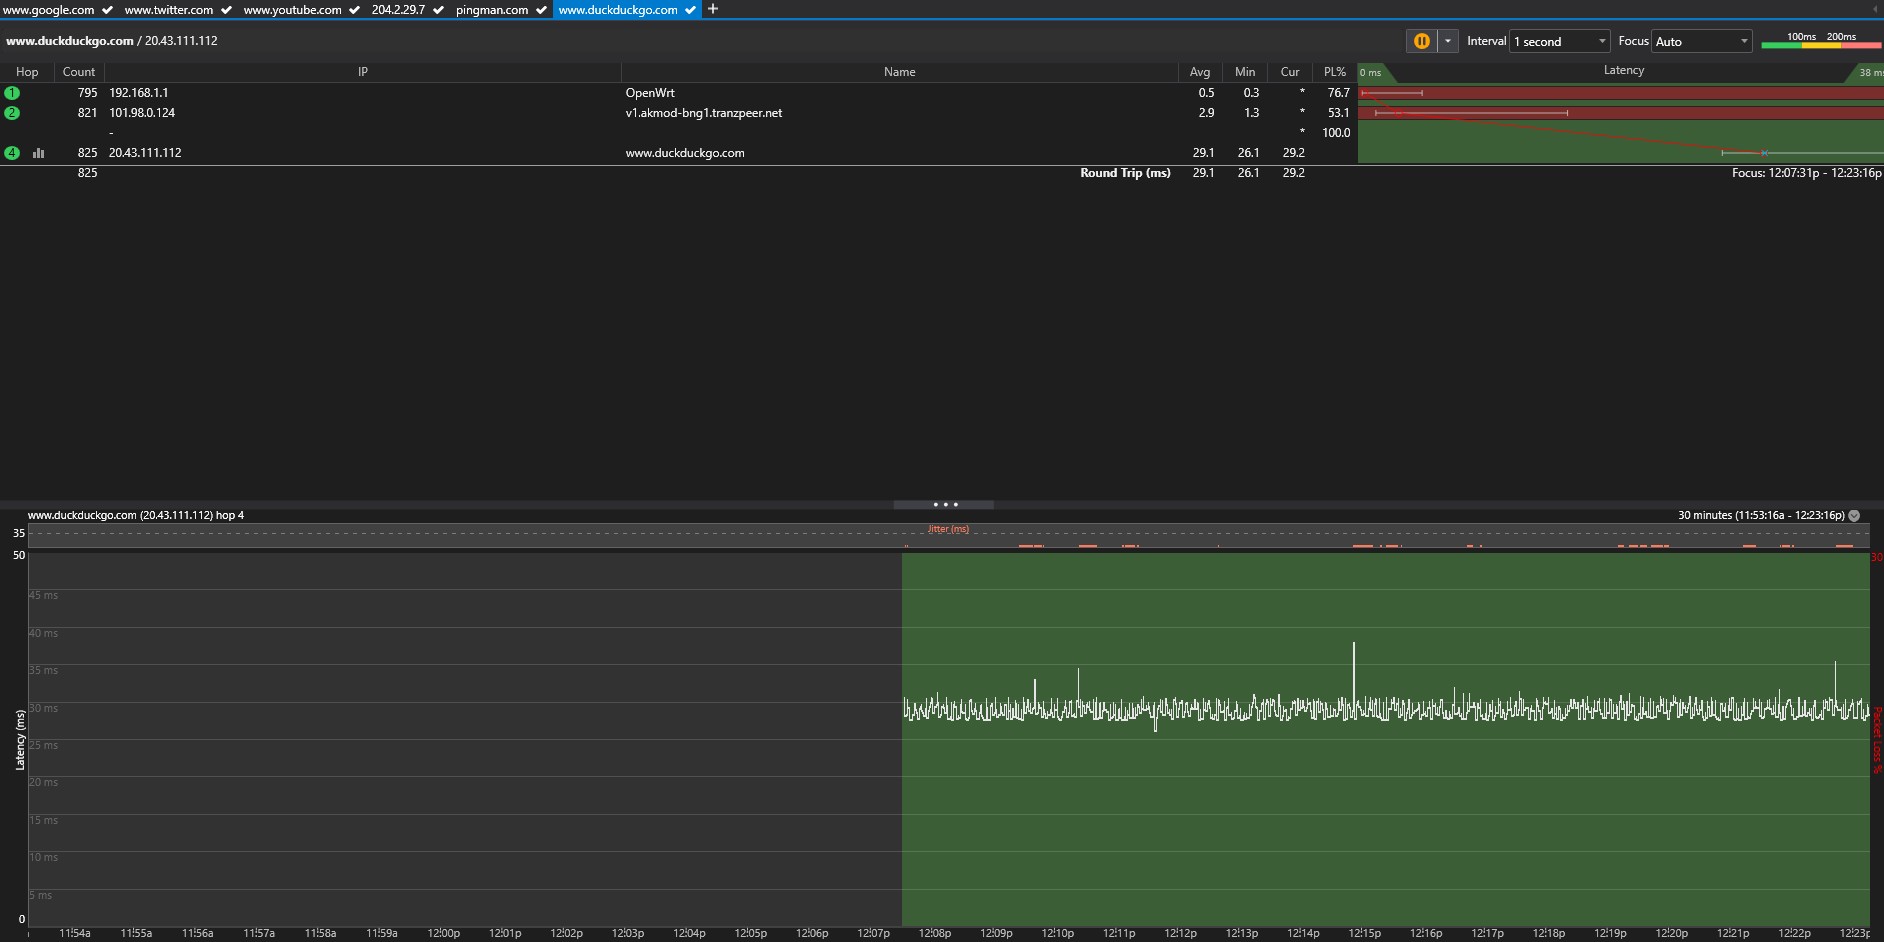1884x942 pixels.
Task: Click the green hop 2 status circle
Action: tap(12, 113)
